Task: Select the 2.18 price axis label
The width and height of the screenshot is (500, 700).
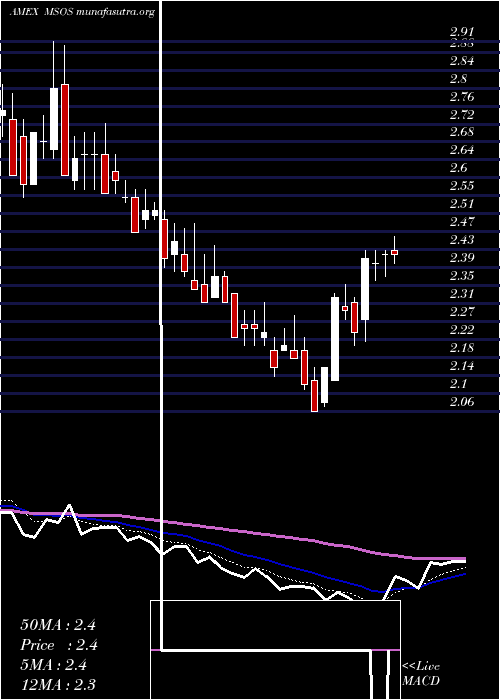Action: [x=462, y=347]
